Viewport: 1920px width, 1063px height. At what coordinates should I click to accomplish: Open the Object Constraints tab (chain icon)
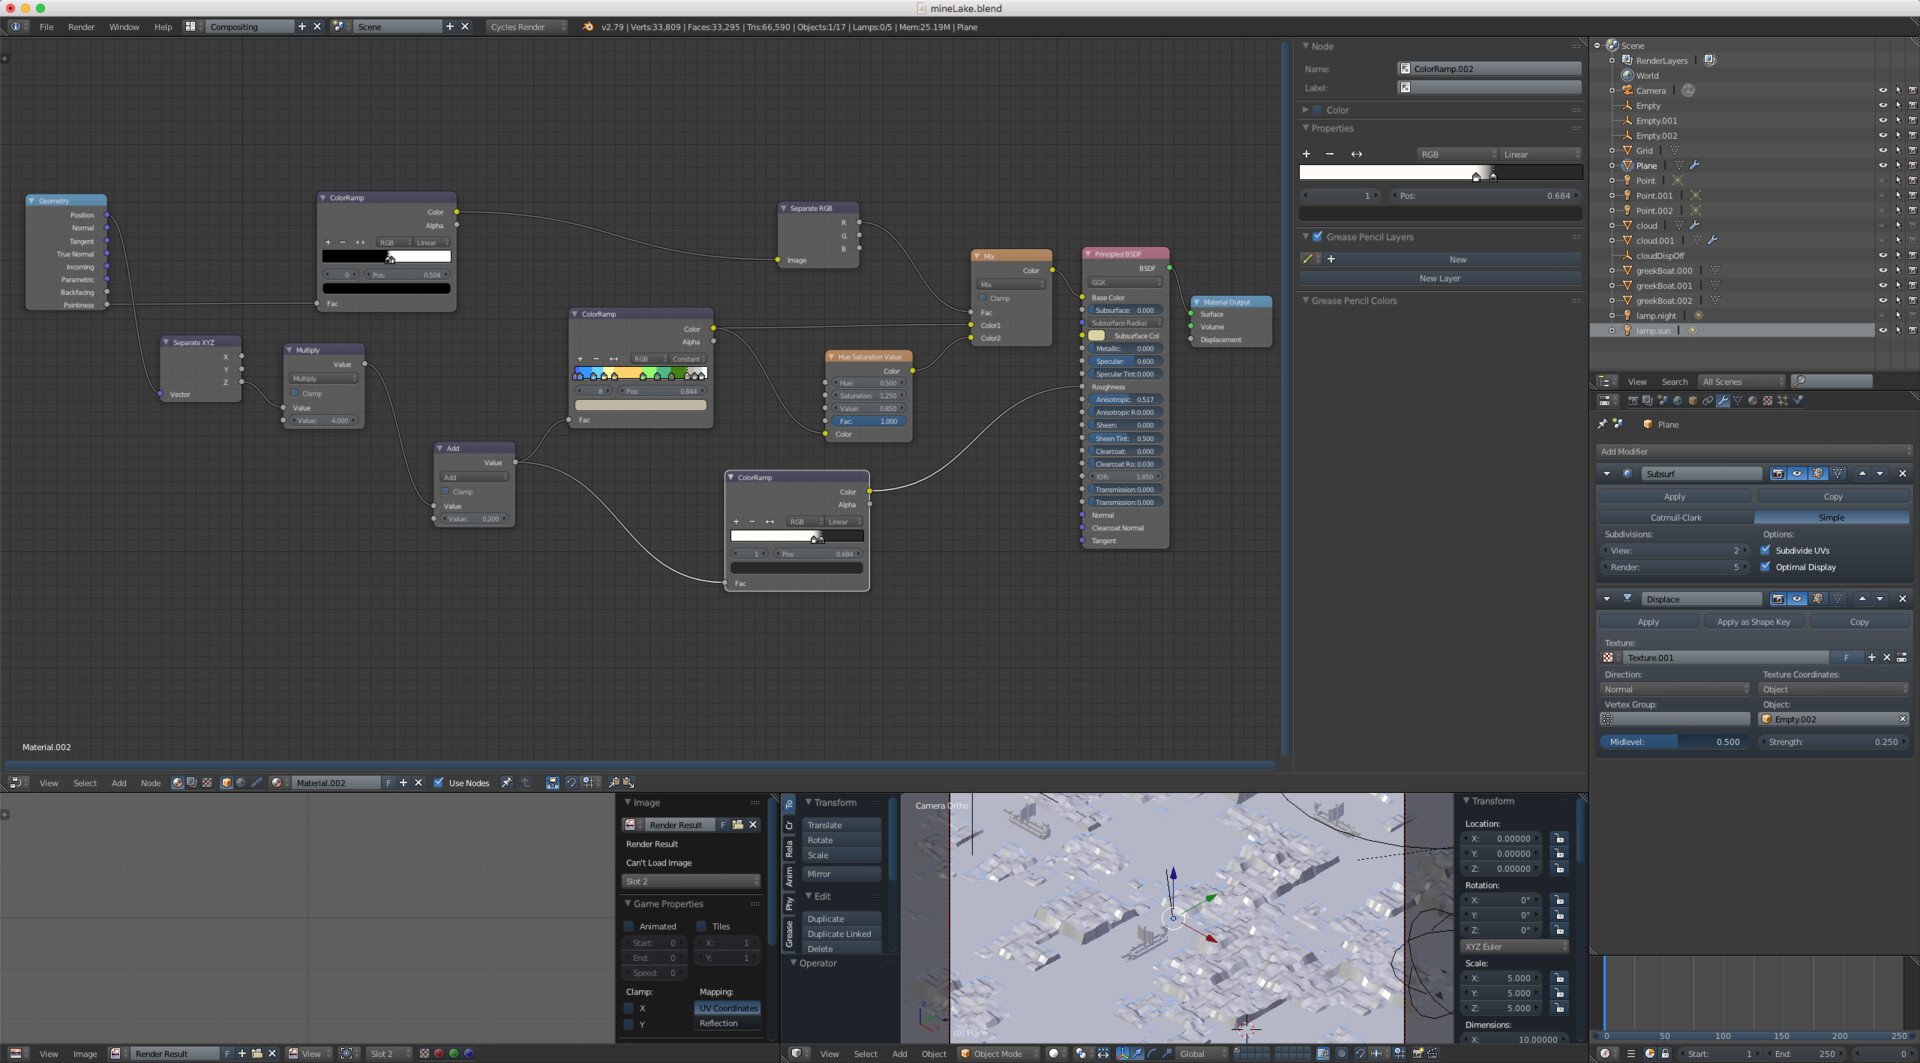(1707, 401)
